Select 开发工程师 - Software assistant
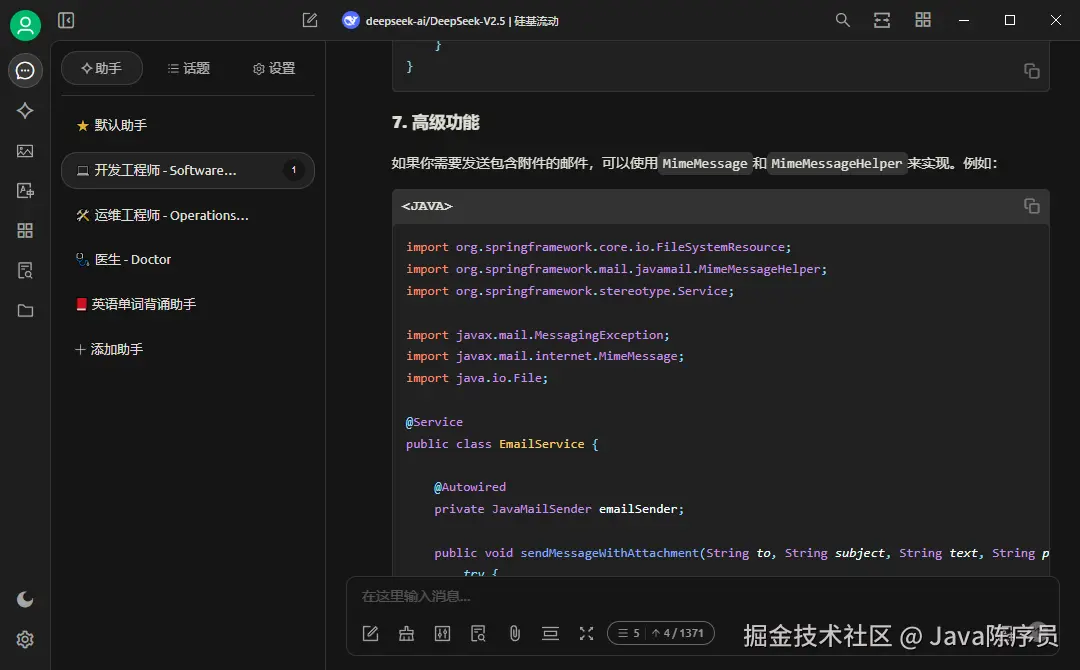 (187, 170)
